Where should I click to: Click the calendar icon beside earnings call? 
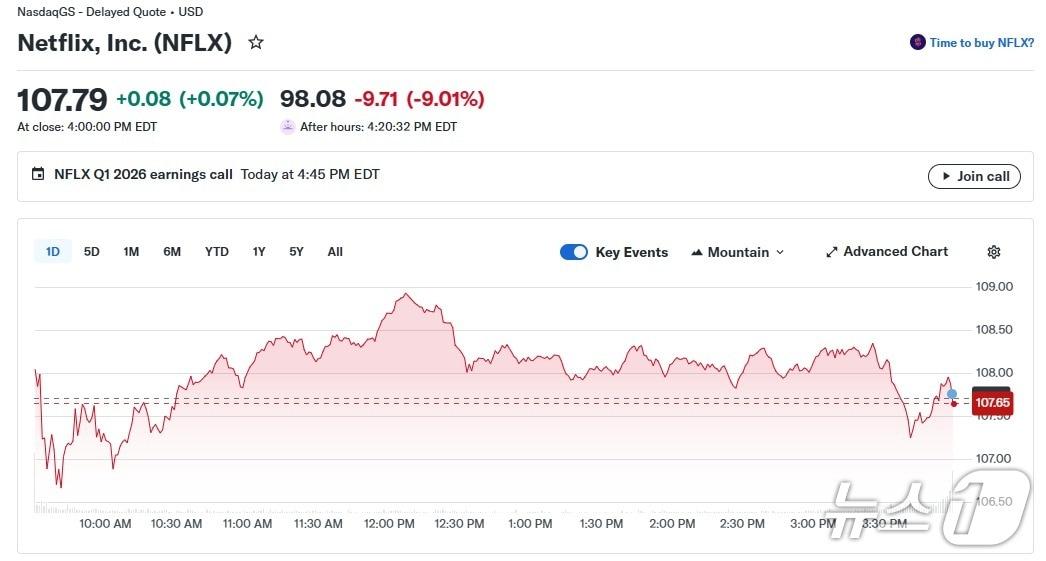(x=38, y=174)
